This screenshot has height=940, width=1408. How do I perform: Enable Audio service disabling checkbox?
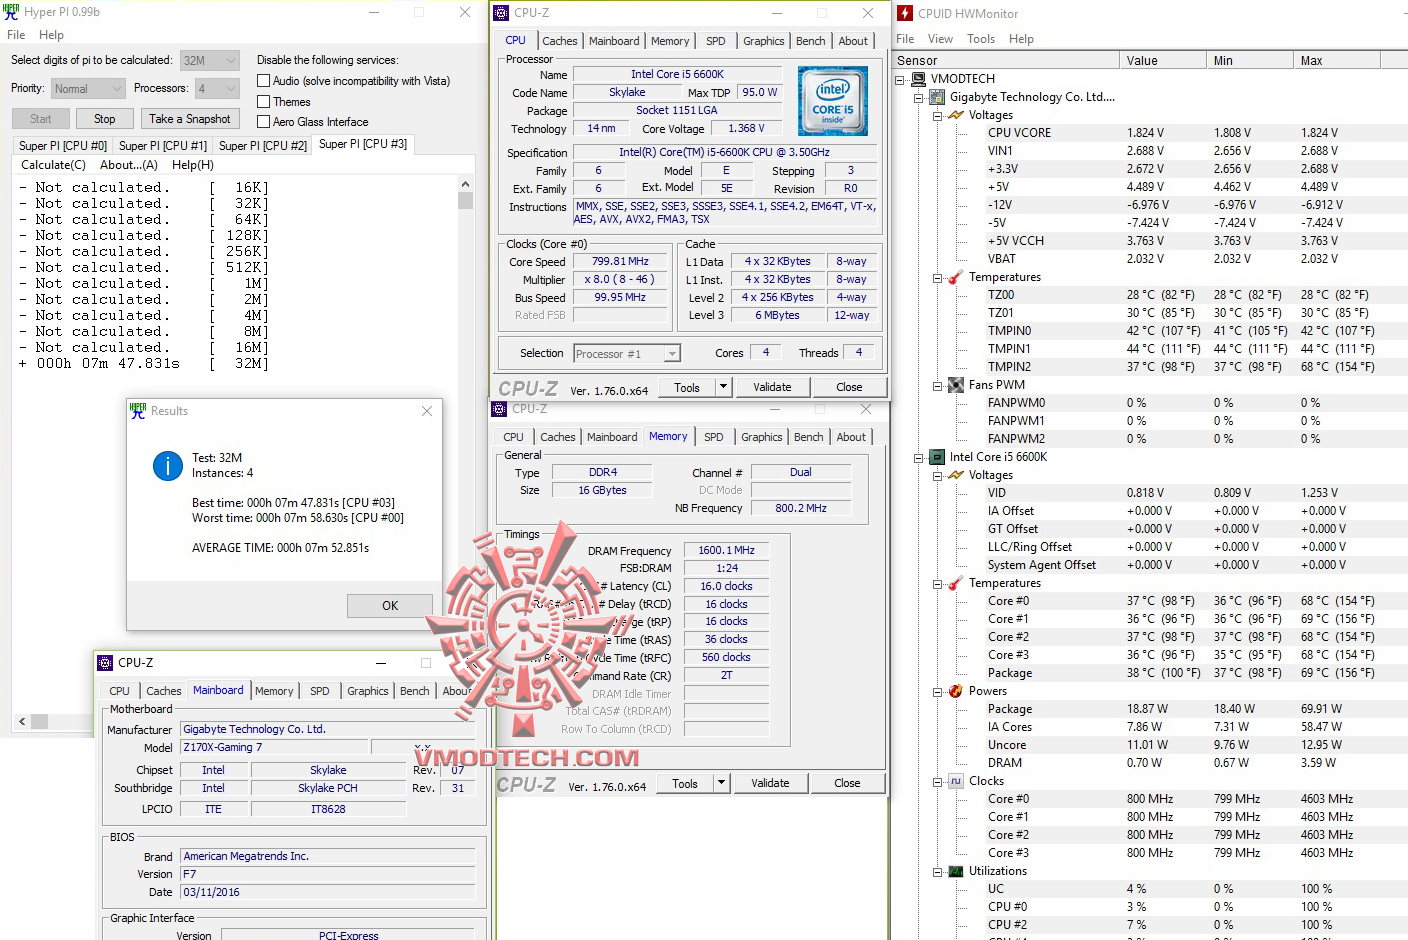264,81
